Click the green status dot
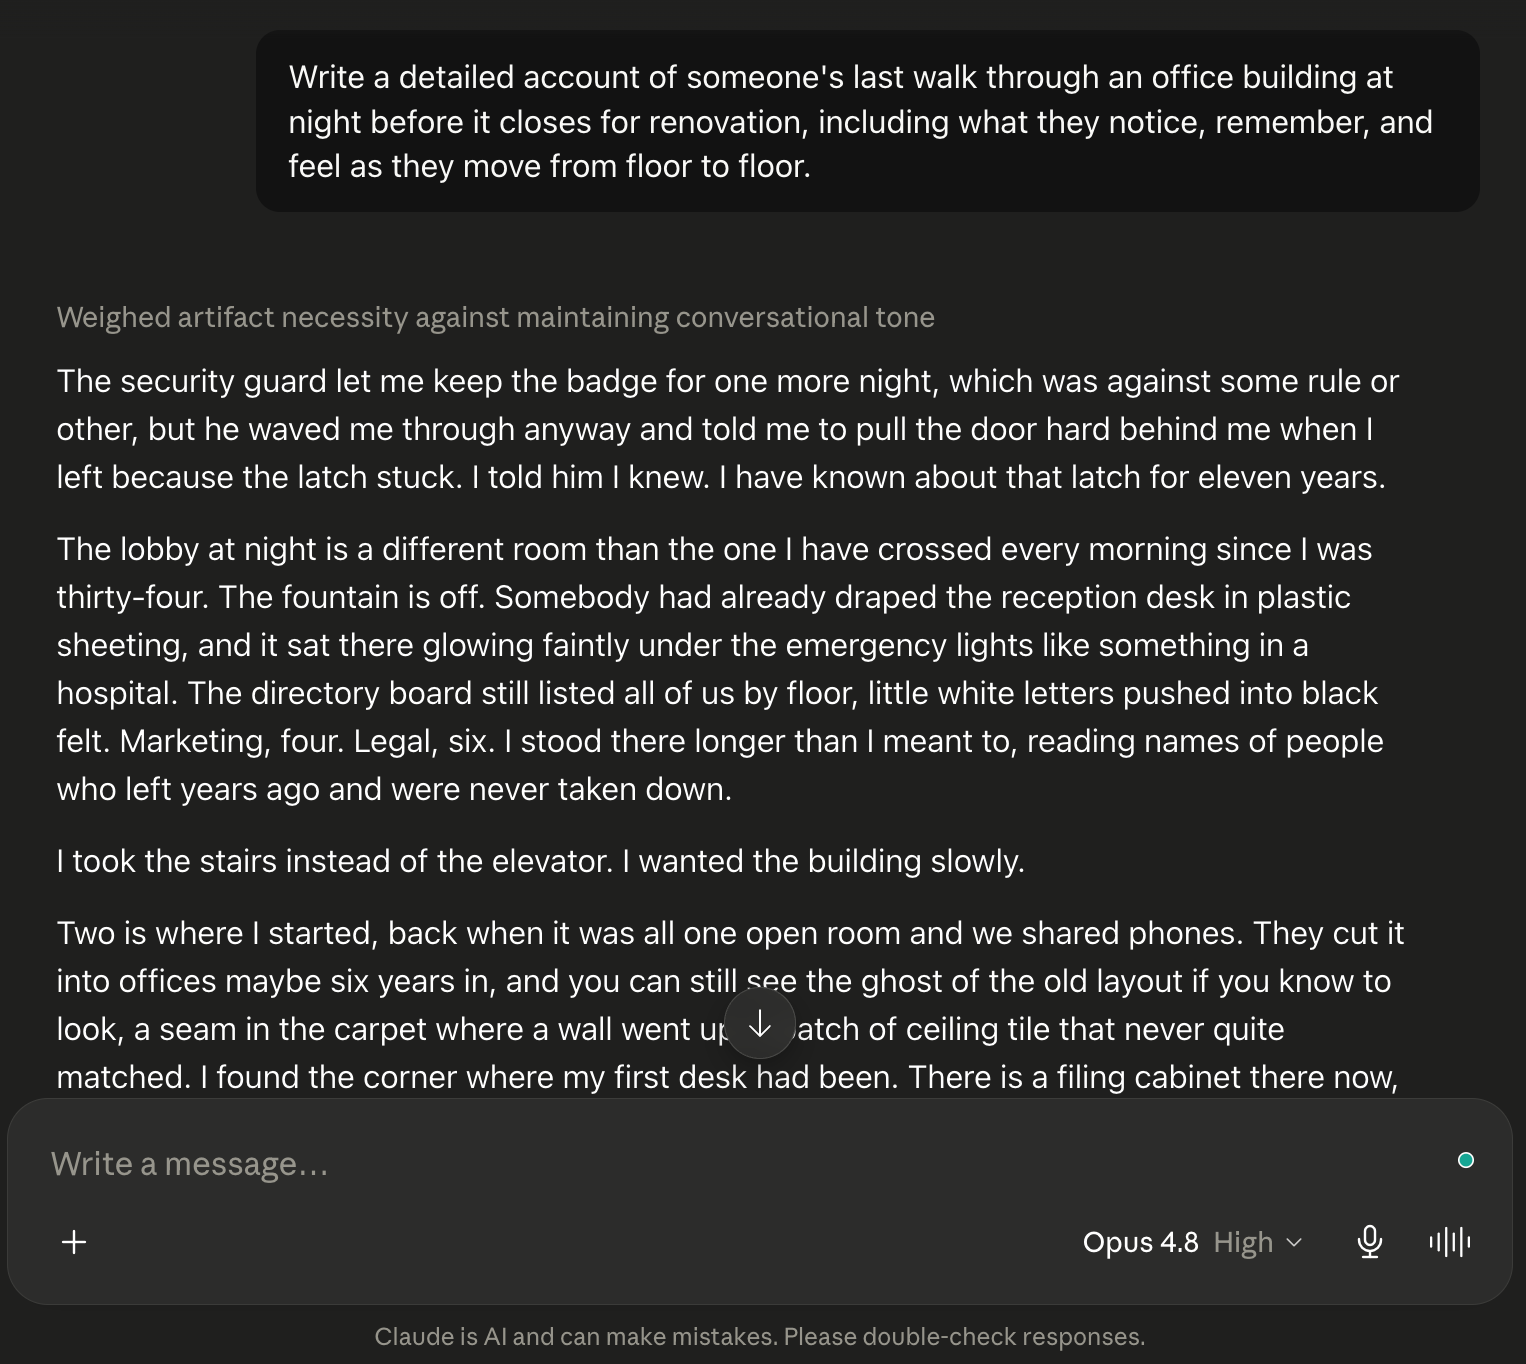The image size is (1526, 1364). coord(1466,1160)
